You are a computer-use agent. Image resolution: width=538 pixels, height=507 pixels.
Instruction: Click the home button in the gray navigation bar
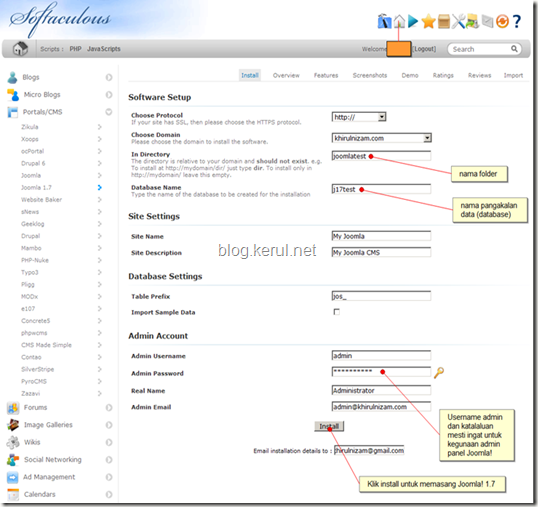(20, 48)
